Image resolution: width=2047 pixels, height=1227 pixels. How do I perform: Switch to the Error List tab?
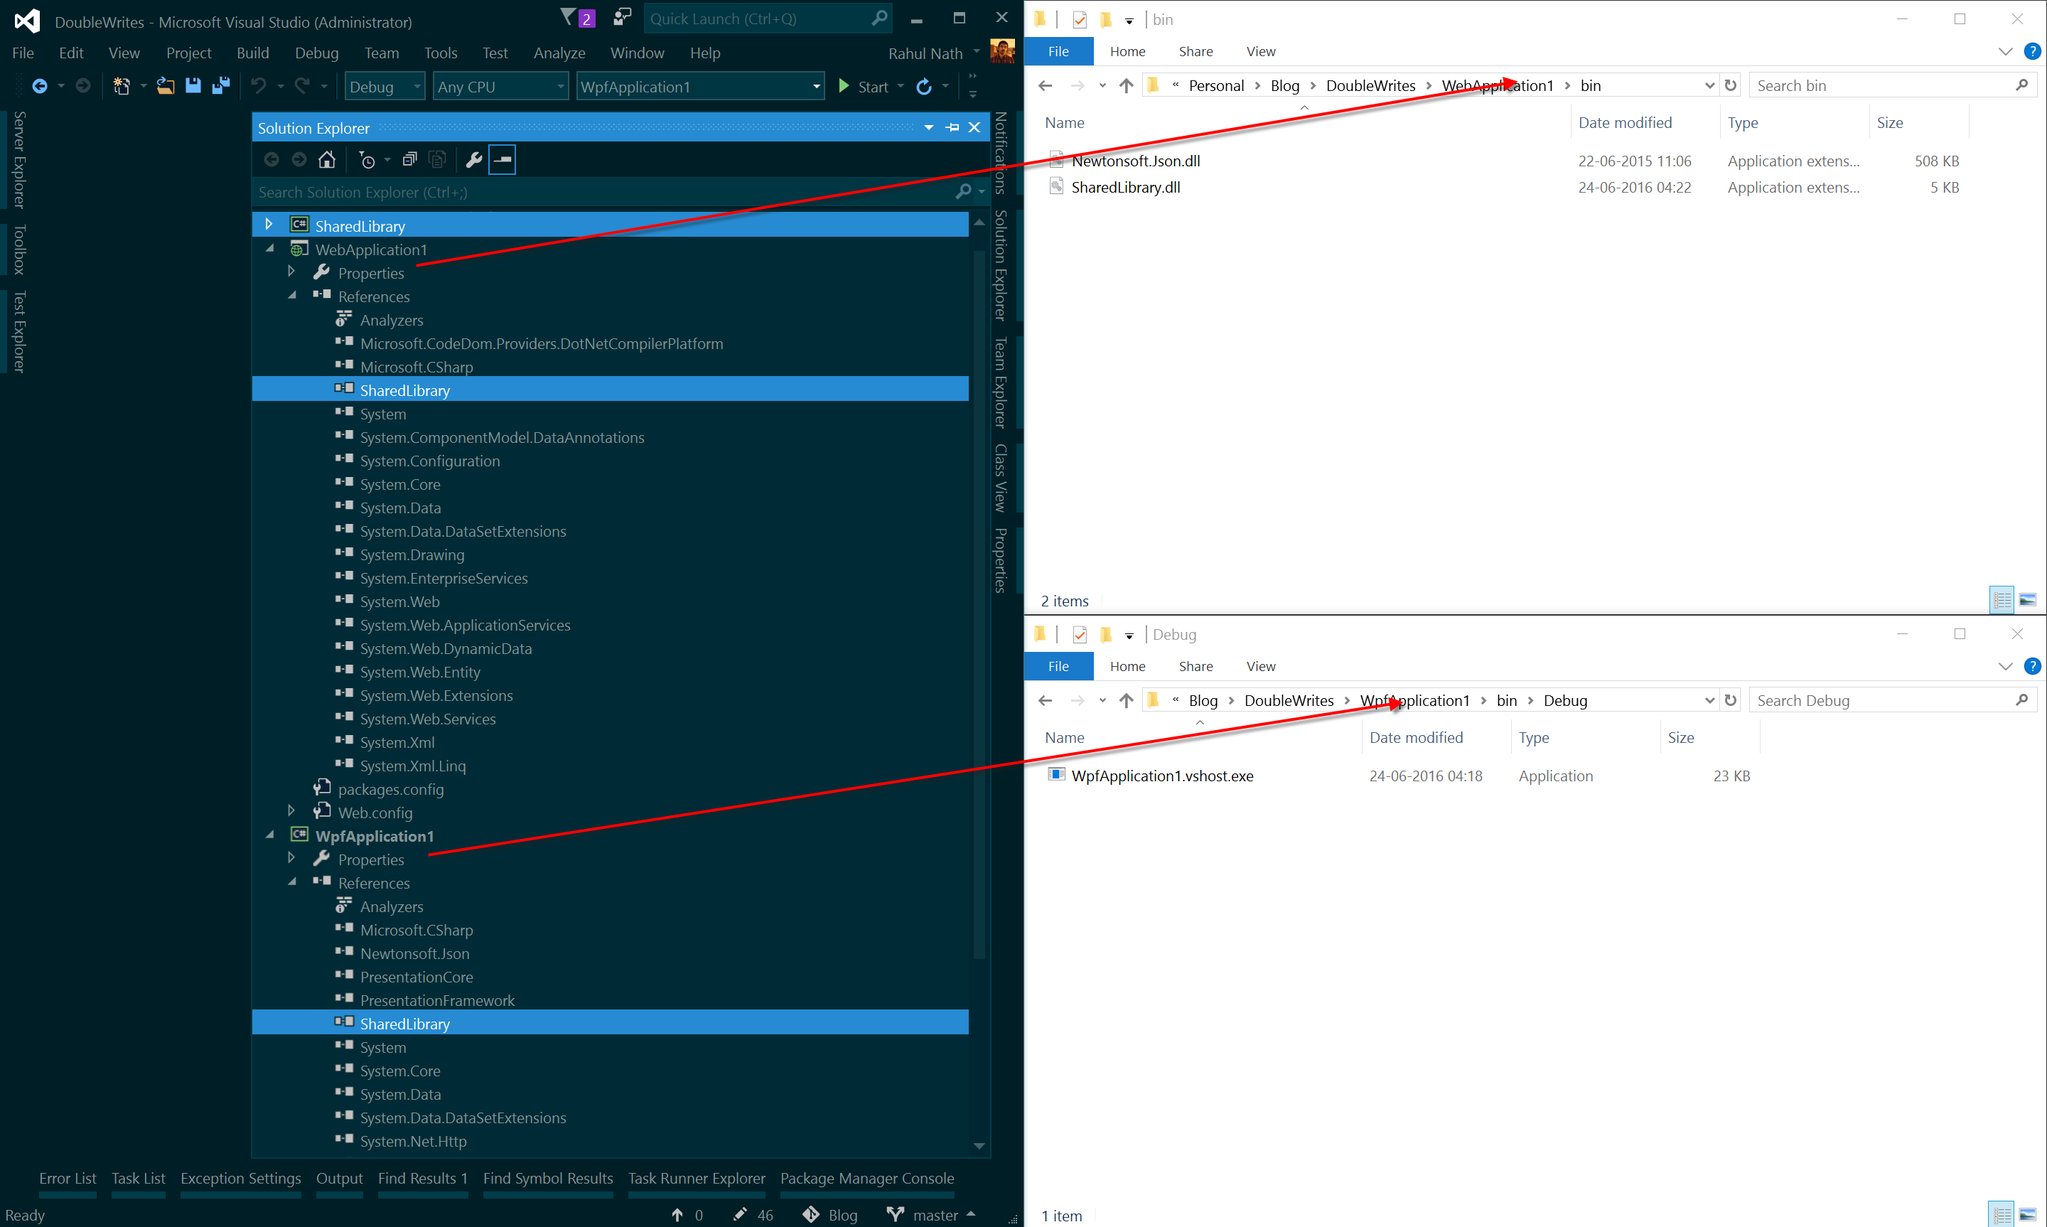pyautogui.click(x=68, y=1178)
